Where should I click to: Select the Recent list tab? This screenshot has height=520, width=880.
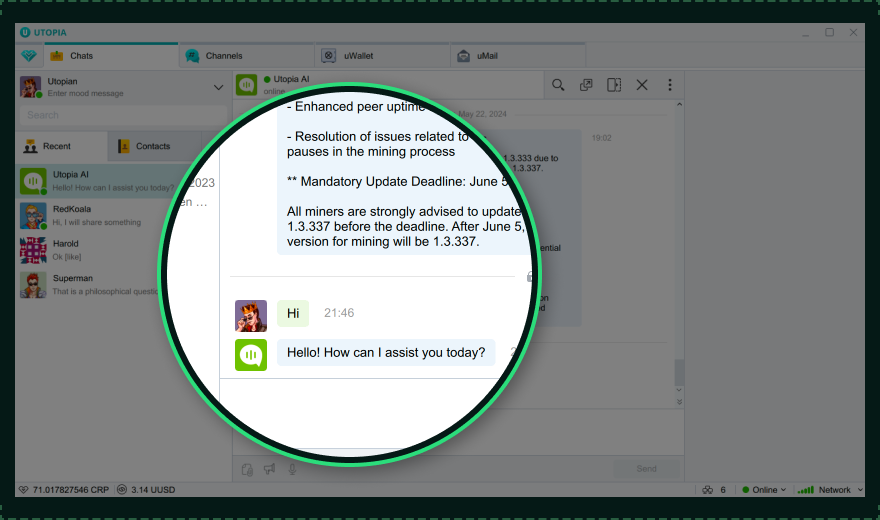[61, 146]
